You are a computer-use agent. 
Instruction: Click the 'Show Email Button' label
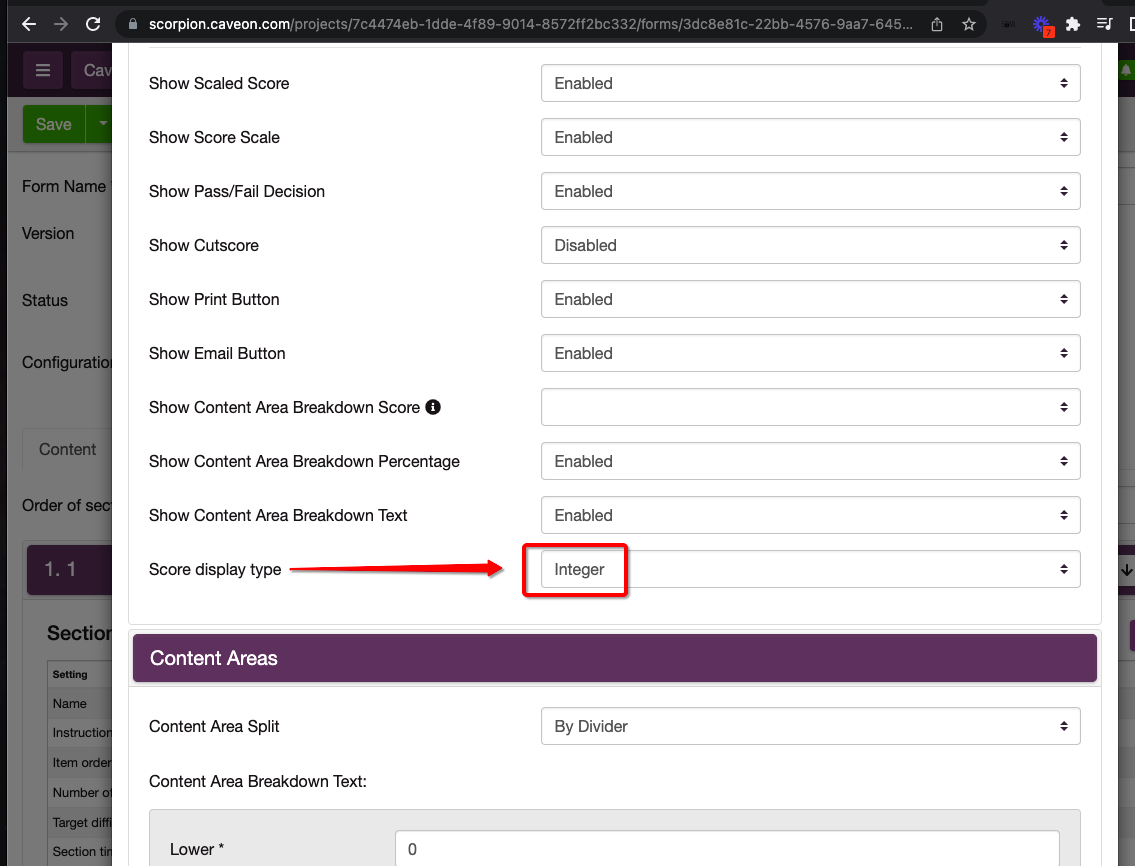217,353
